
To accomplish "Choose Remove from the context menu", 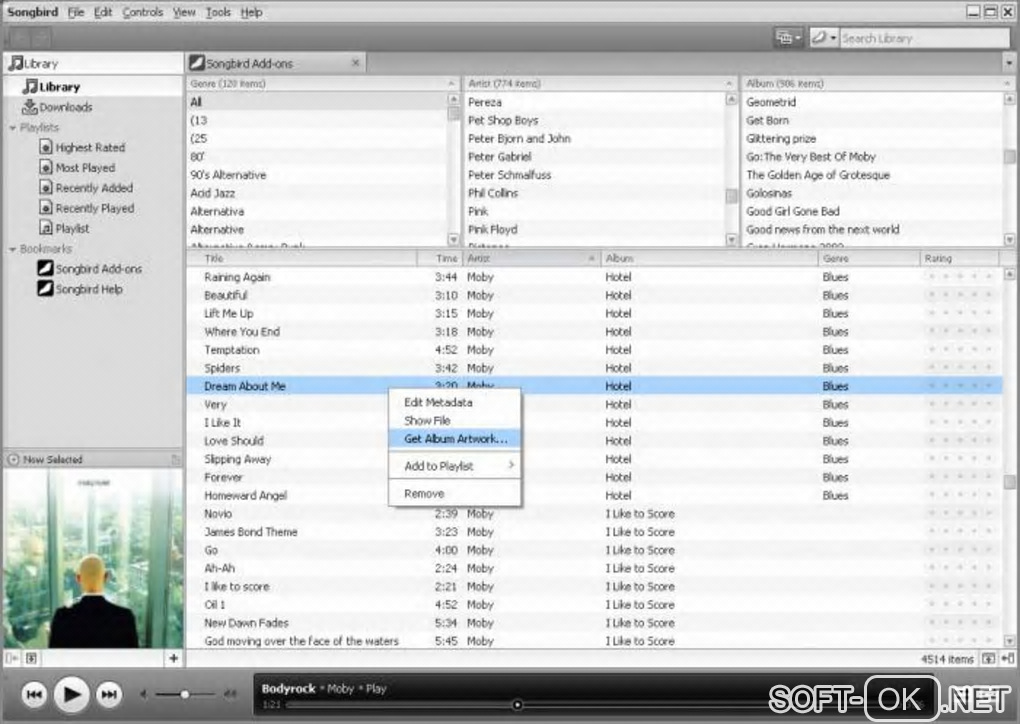I will [x=455, y=493].
